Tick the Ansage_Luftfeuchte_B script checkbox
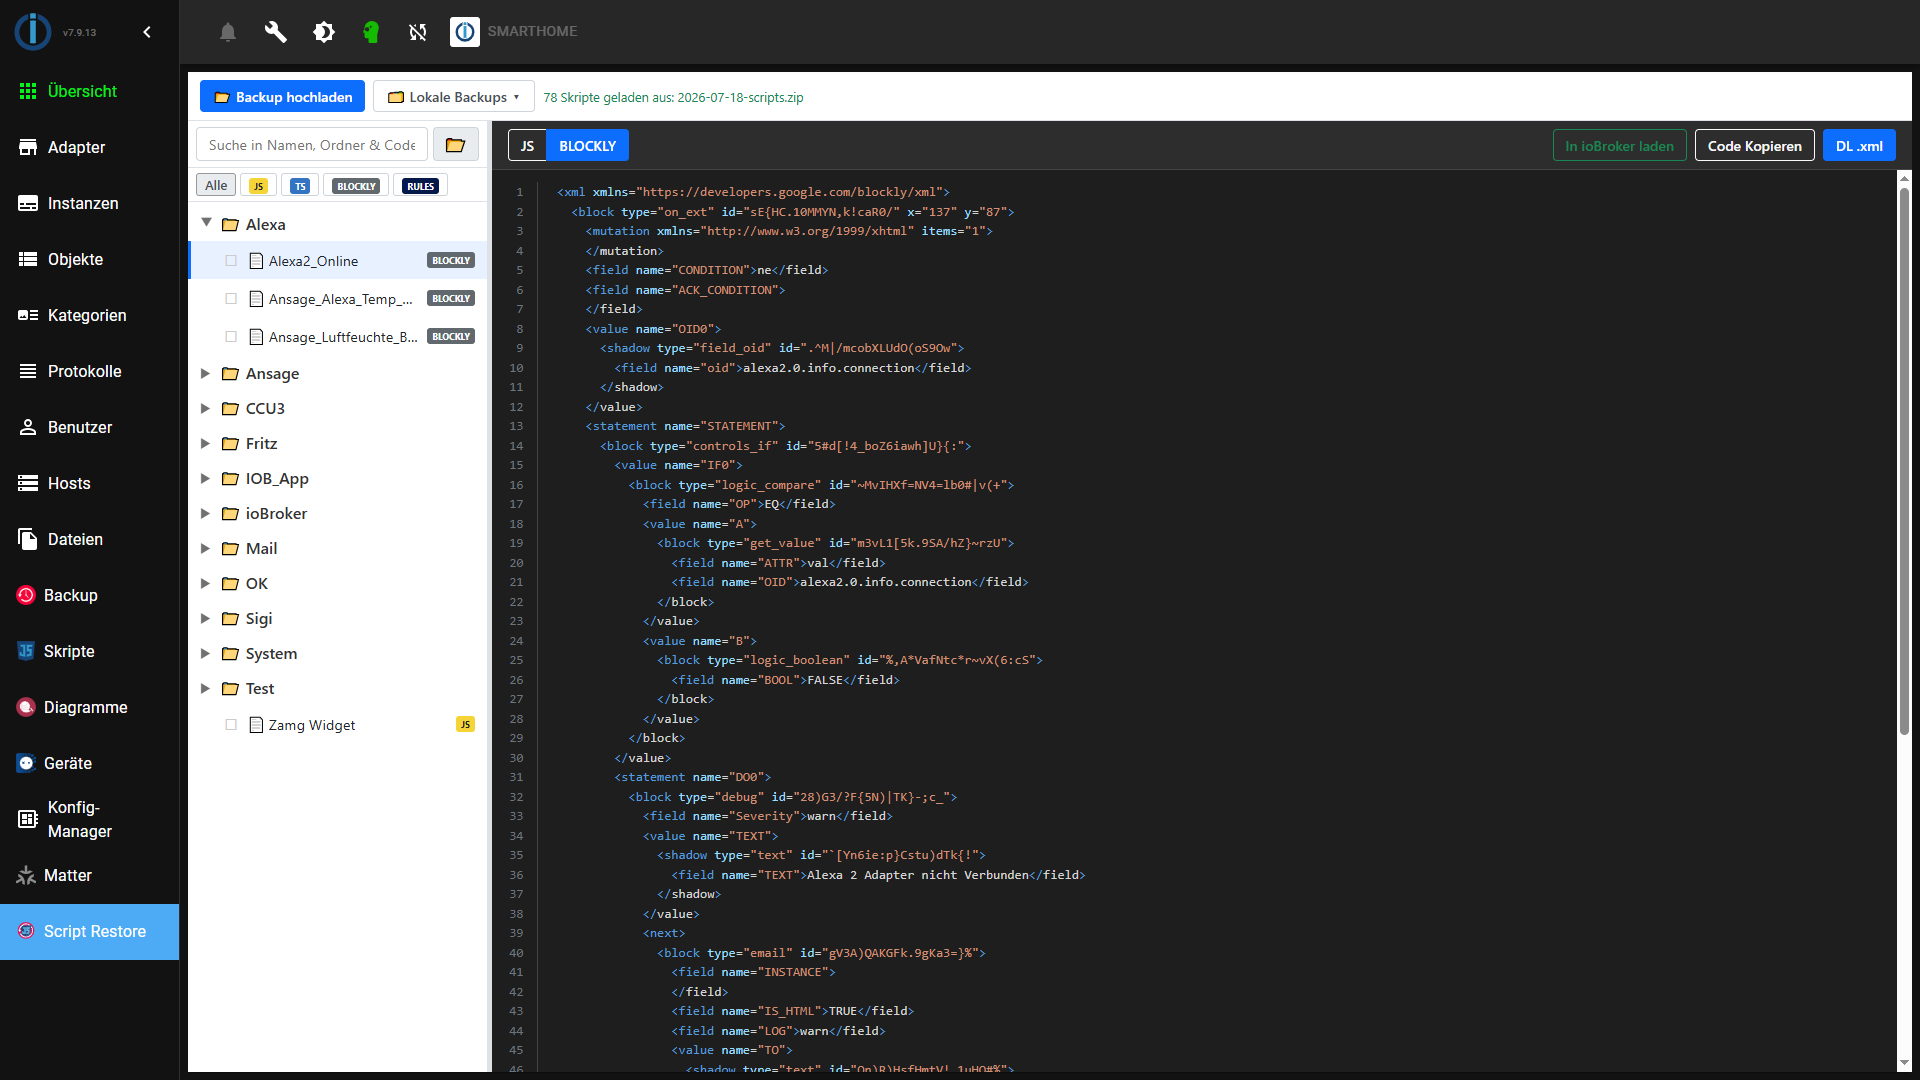The width and height of the screenshot is (1920, 1080). [x=231, y=337]
